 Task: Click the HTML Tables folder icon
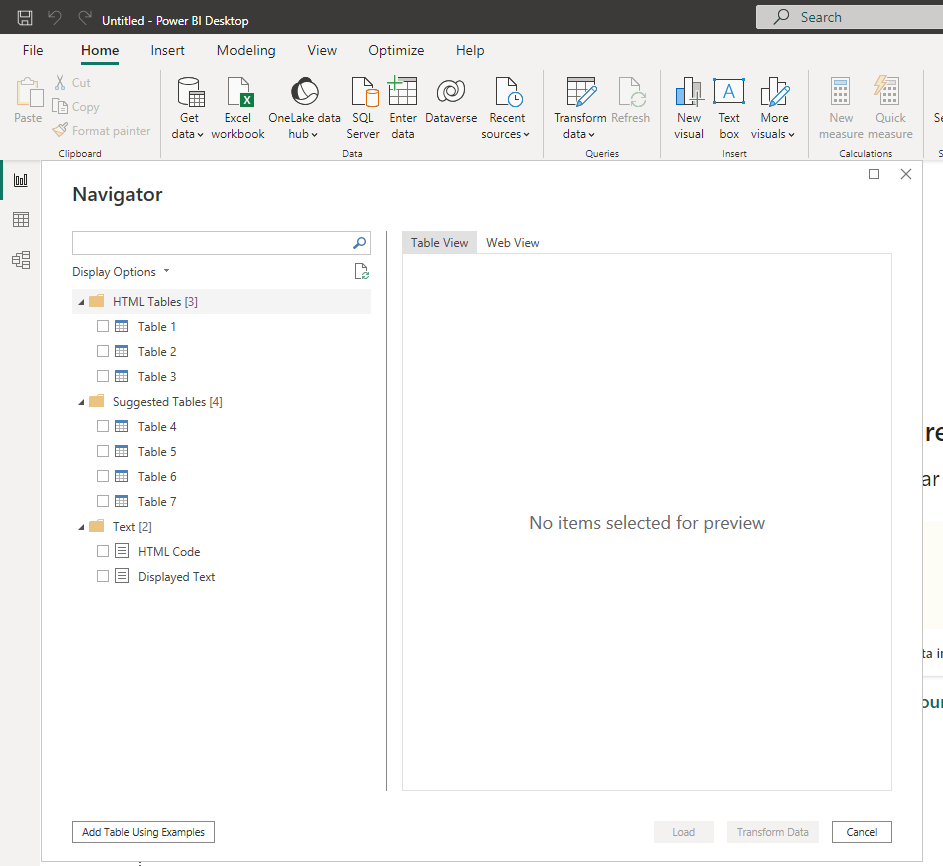[x=97, y=301]
